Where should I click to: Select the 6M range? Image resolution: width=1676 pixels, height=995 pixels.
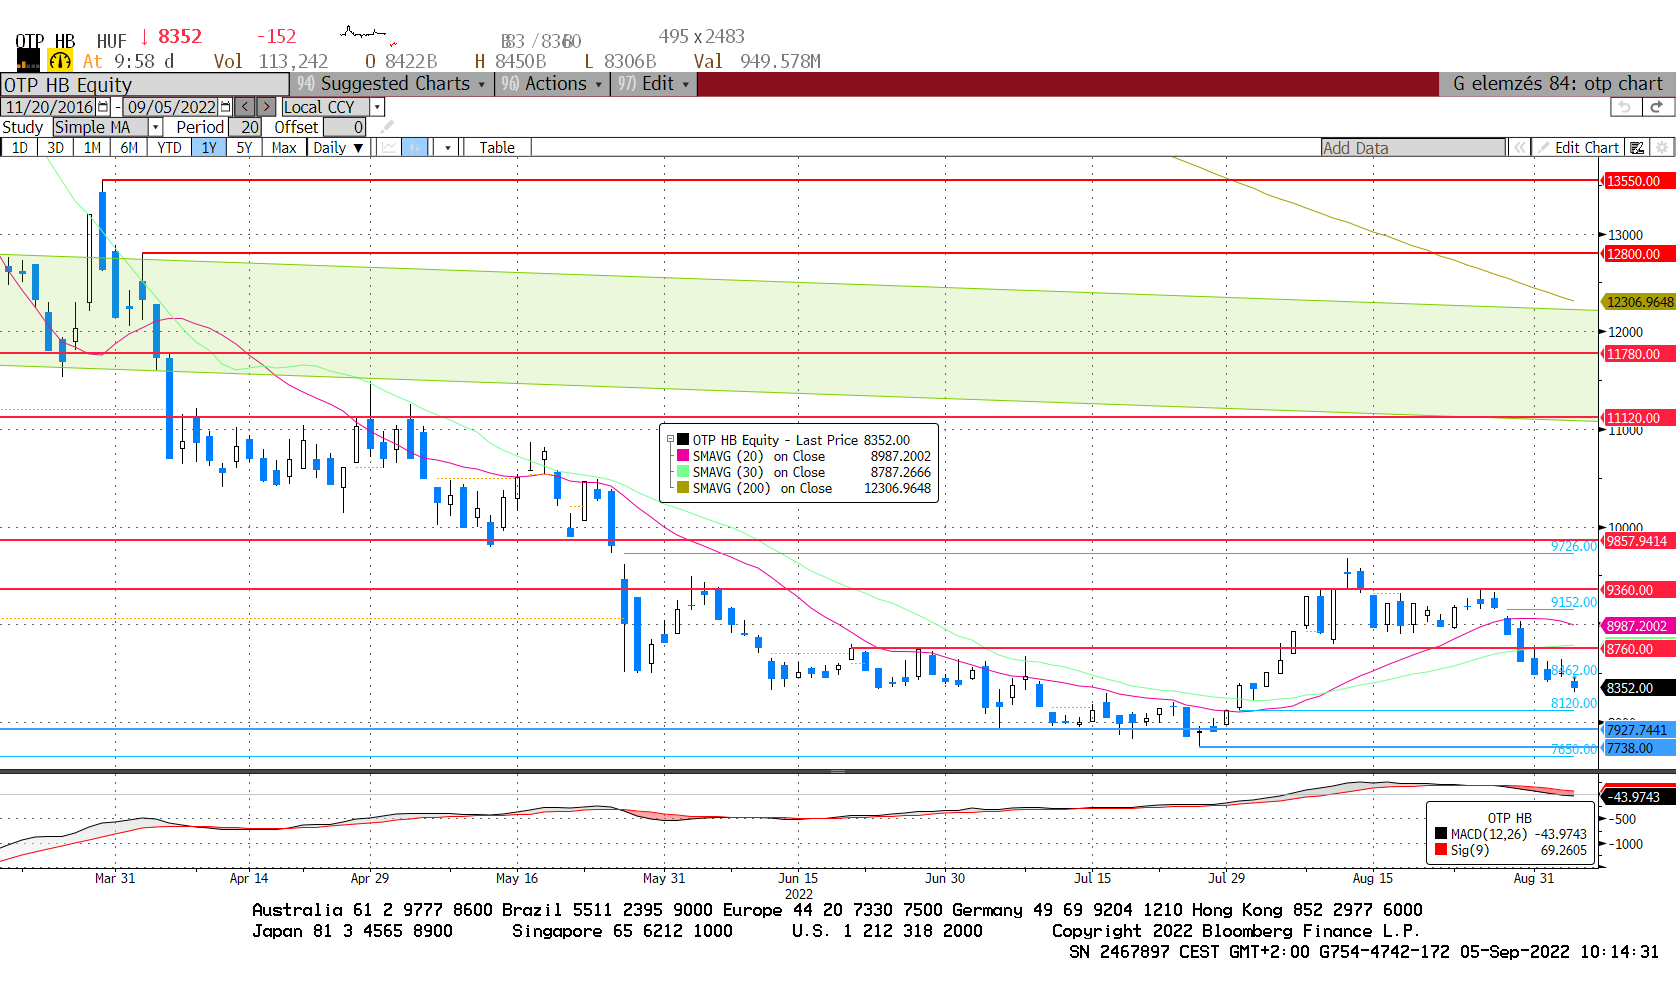pyautogui.click(x=129, y=148)
